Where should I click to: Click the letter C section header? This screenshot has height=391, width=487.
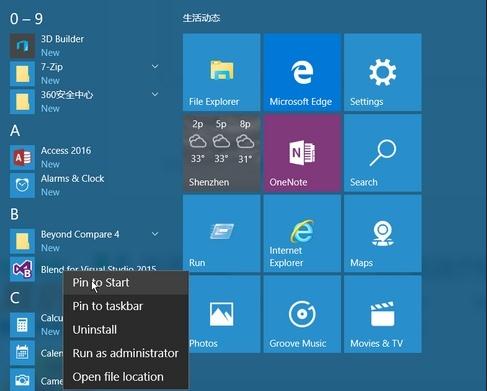(x=15, y=298)
